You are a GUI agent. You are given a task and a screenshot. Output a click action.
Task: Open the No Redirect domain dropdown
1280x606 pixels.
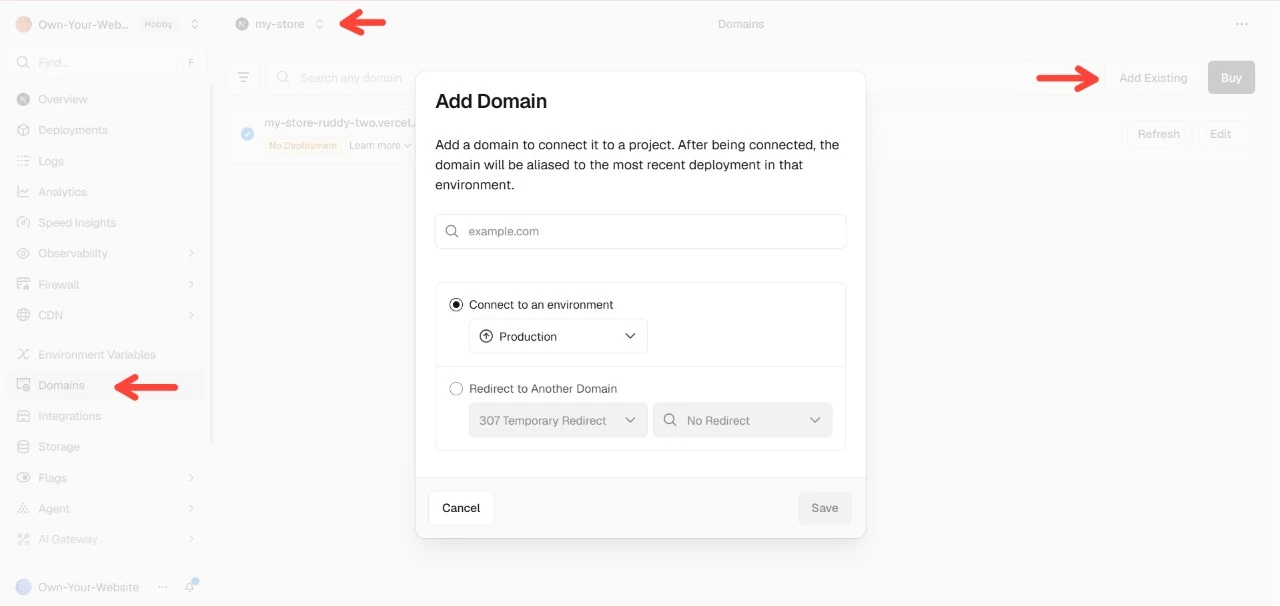[742, 420]
